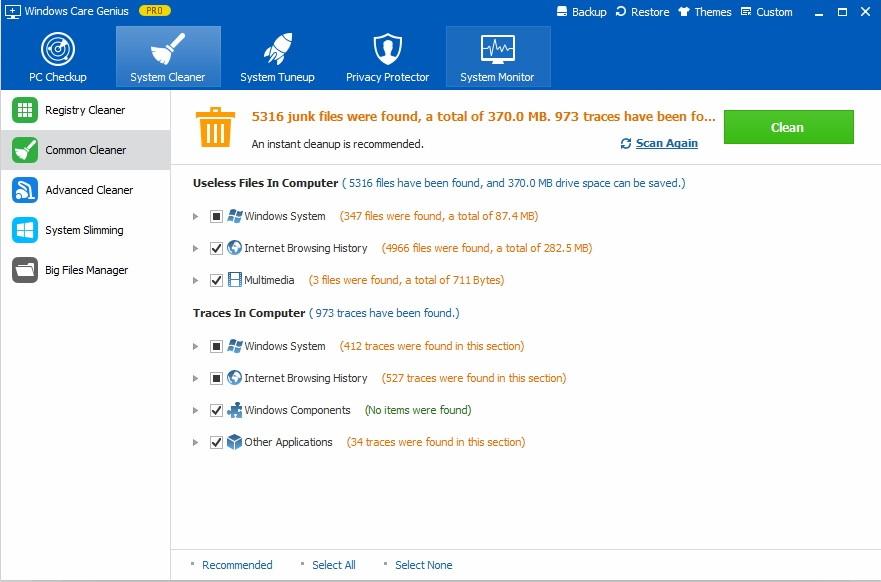
Task: Click the System Slimming Windows logo icon
Action: click(25, 230)
